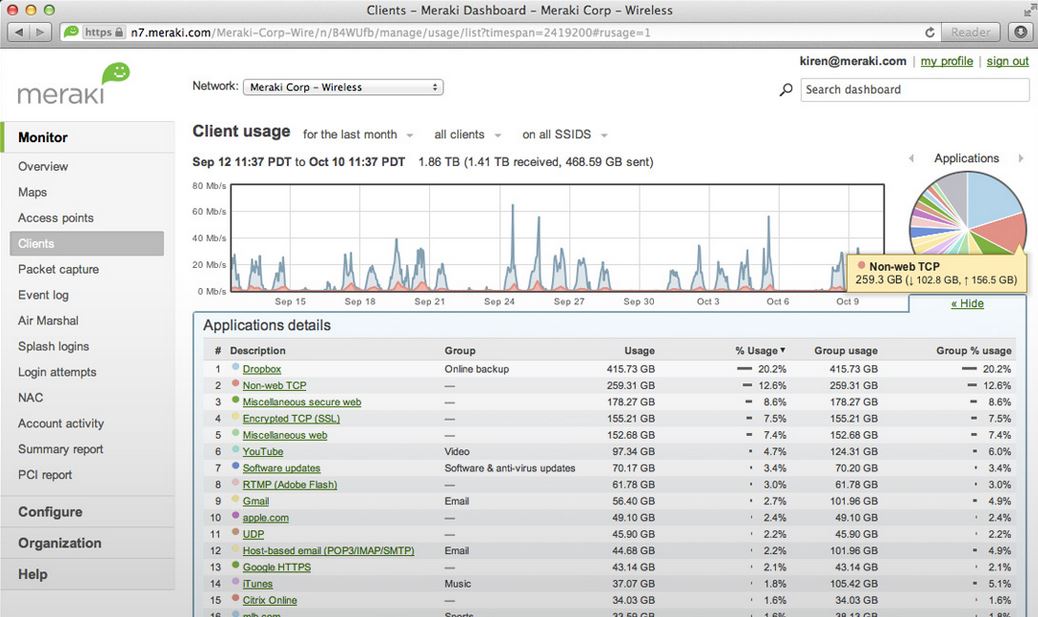Screen dimensions: 1038x617
Task: Click the Reader button in the address bar
Action: coord(970,32)
